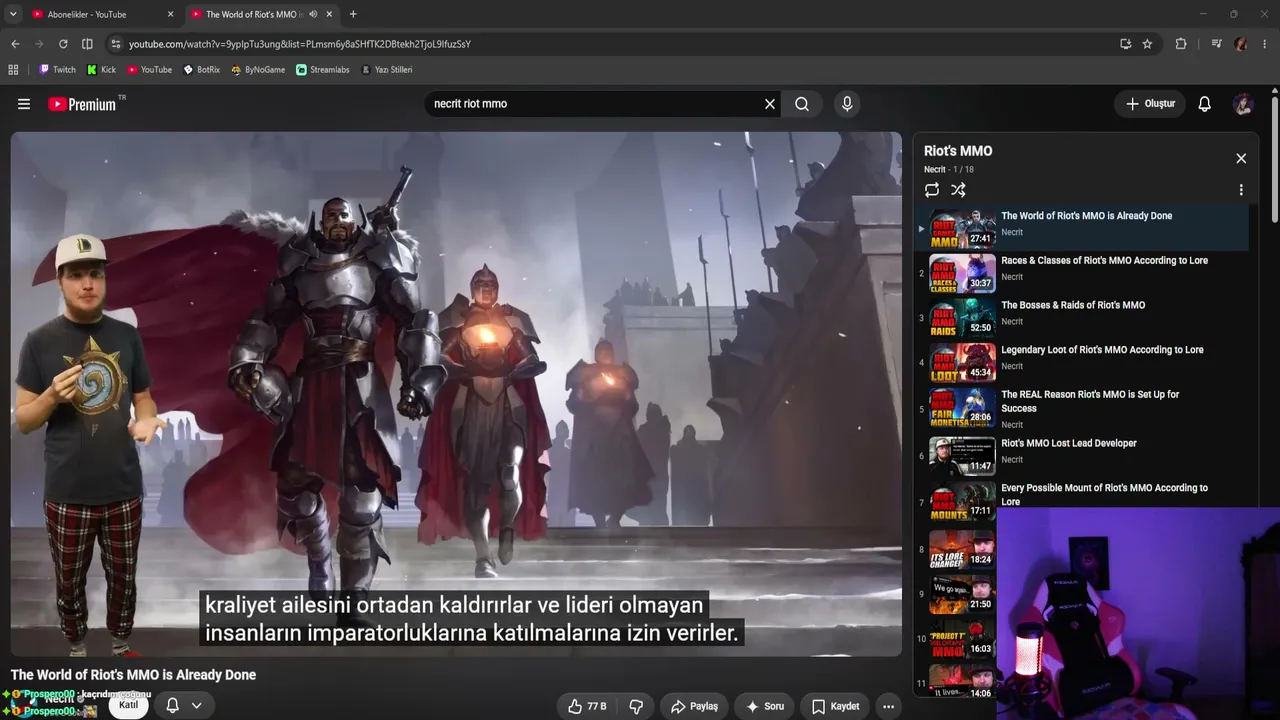Open playlist panel three-dot options
This screenshot has width=1280, height=720.
[x=1241, y=190]
